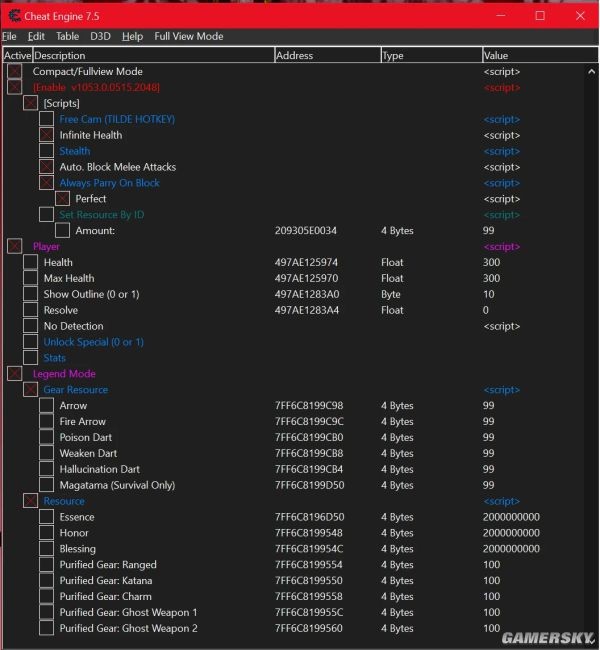Open the Edit menu

click(x=36, y=36)
